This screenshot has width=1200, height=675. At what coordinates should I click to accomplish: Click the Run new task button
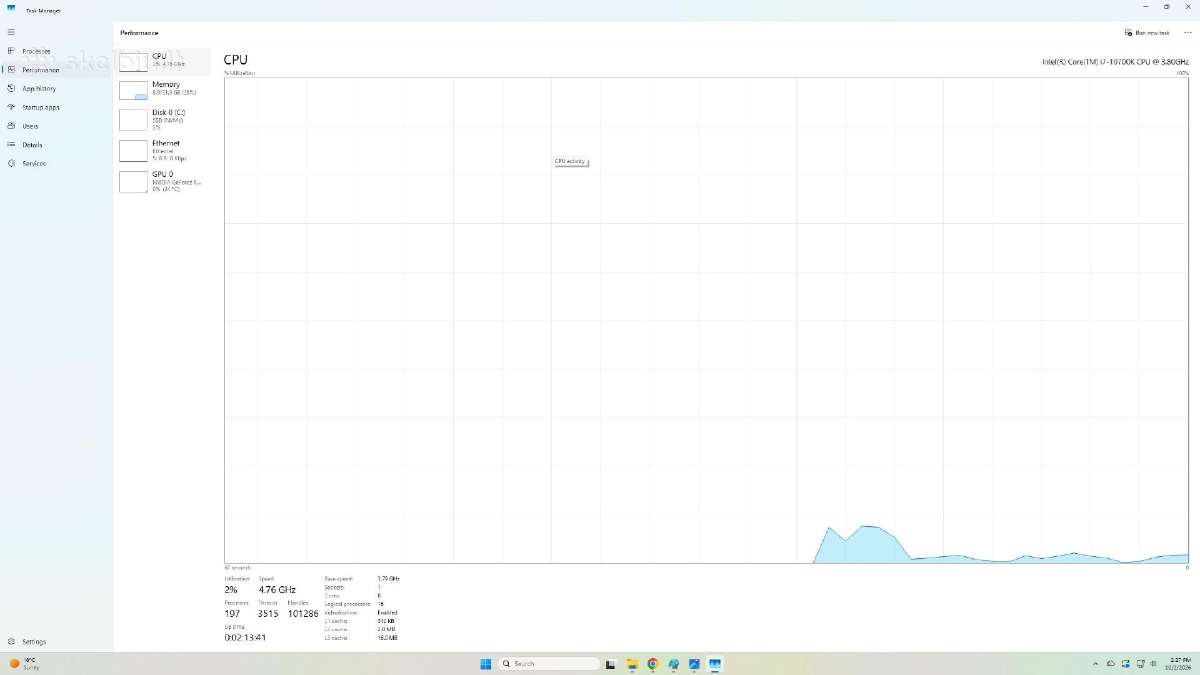[1147, 33]
